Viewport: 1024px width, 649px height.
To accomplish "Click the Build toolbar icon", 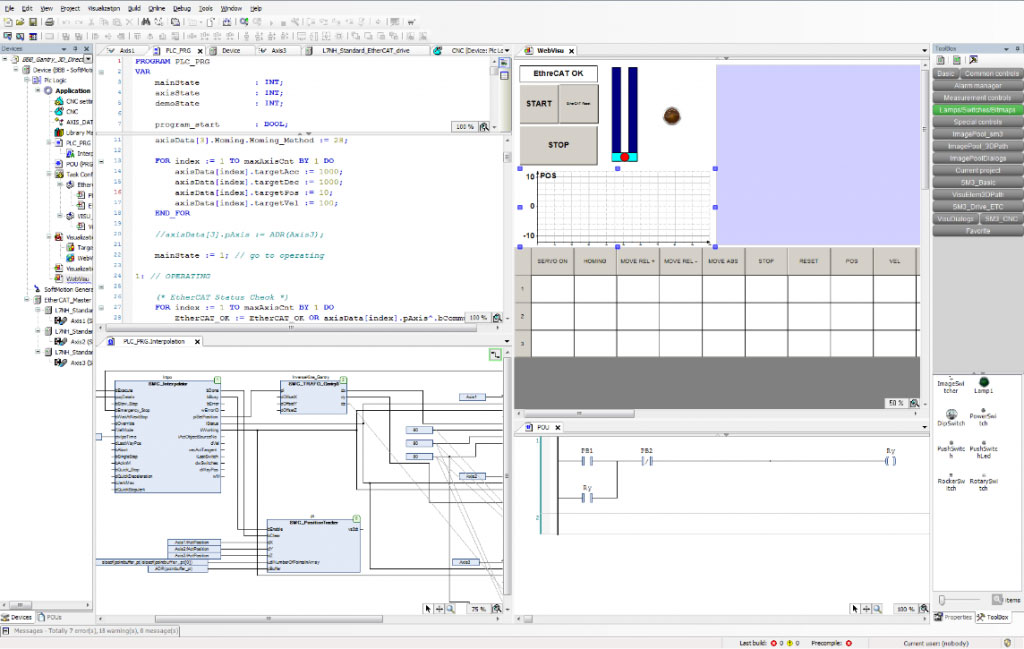I will click(227, 22).
